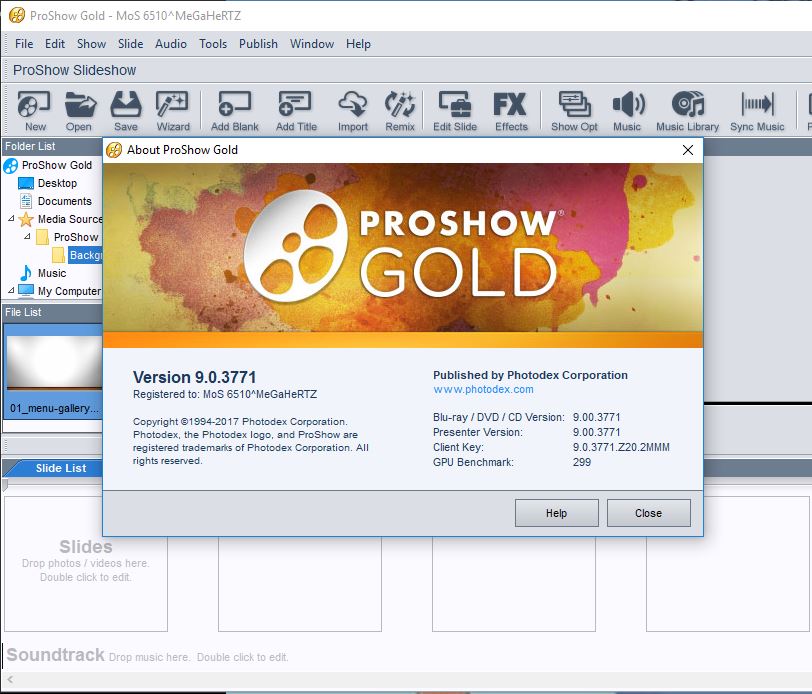Click the Soundtrack drop area

pyautogui.click(x=147, y=655)
